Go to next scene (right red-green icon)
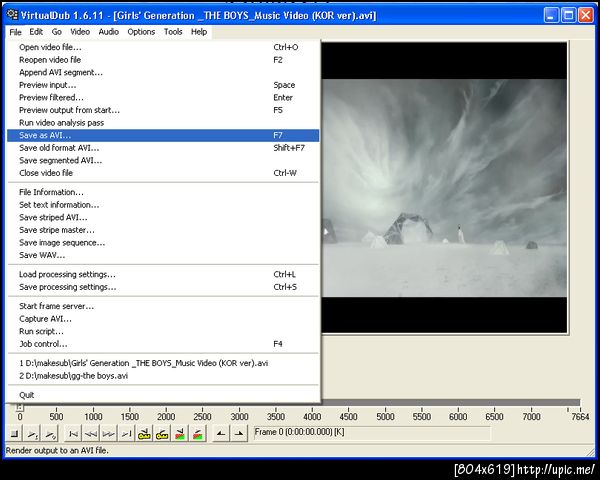600x480 pixels. click(x=198, y=434)
